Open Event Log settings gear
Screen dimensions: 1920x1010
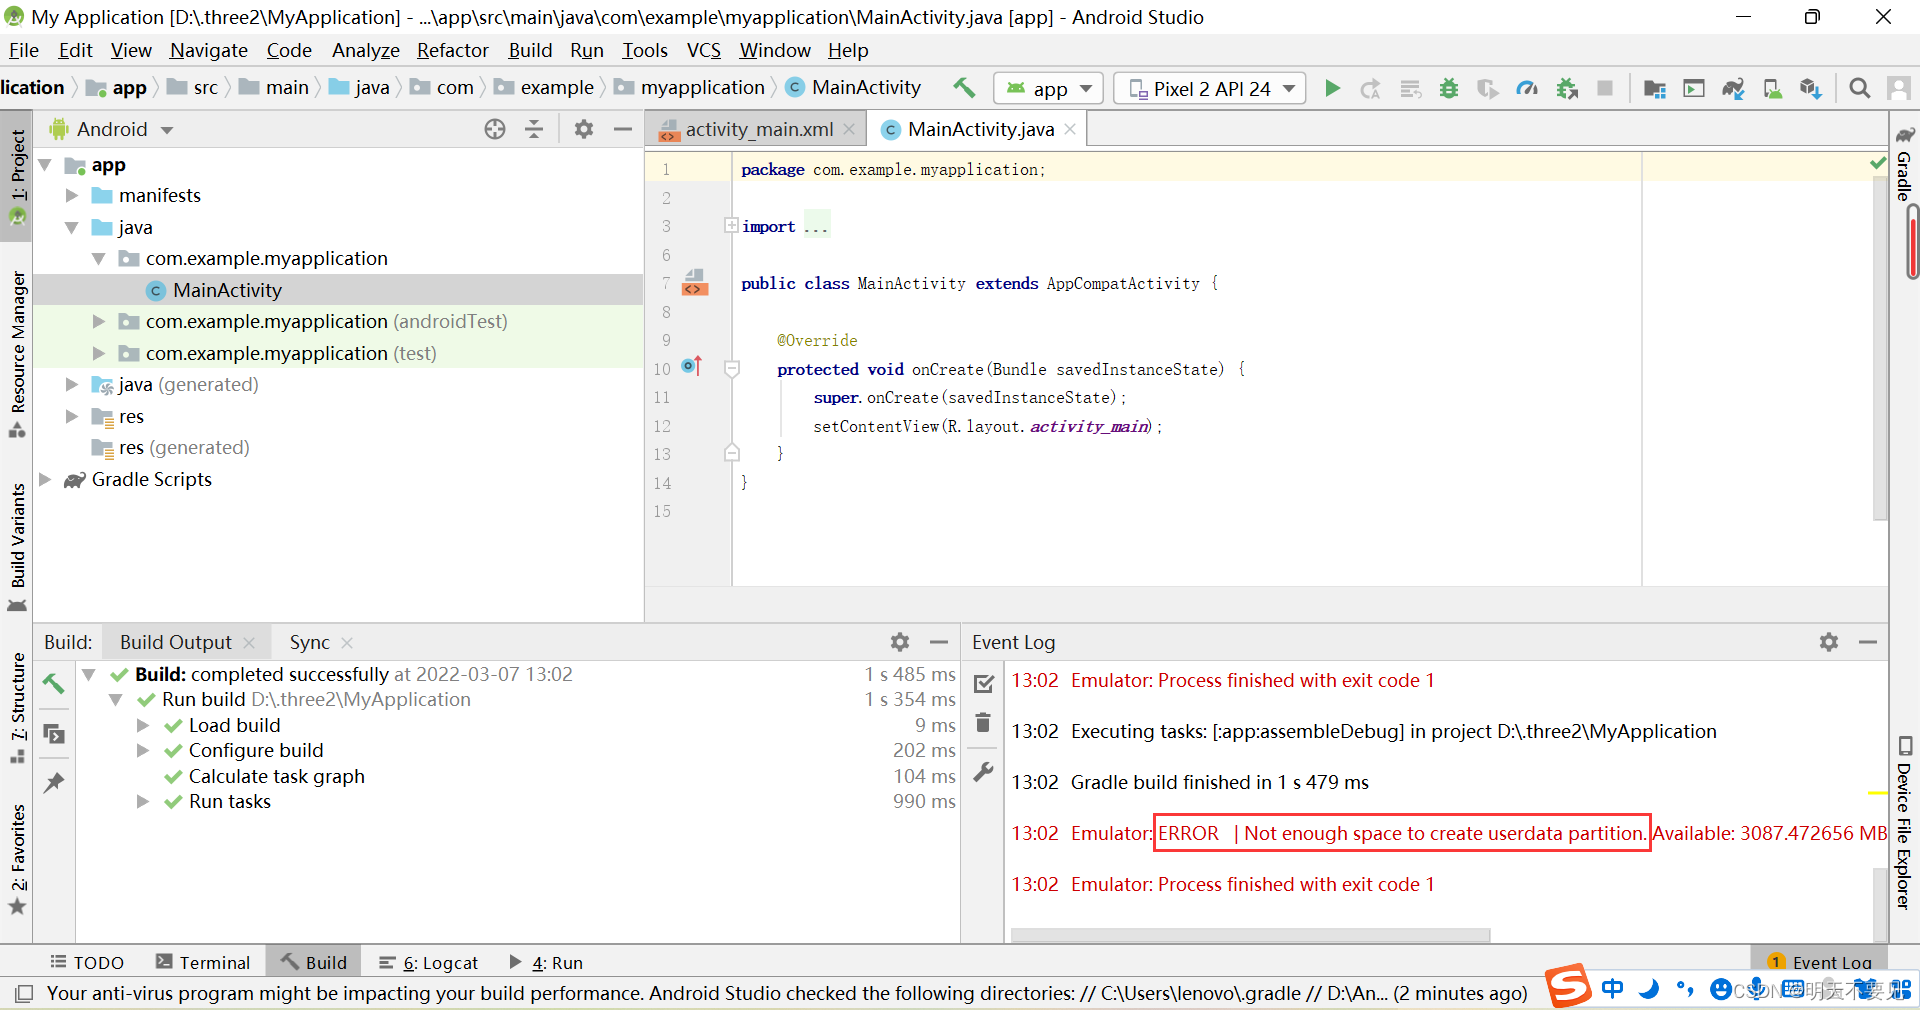pos(1829,642)
